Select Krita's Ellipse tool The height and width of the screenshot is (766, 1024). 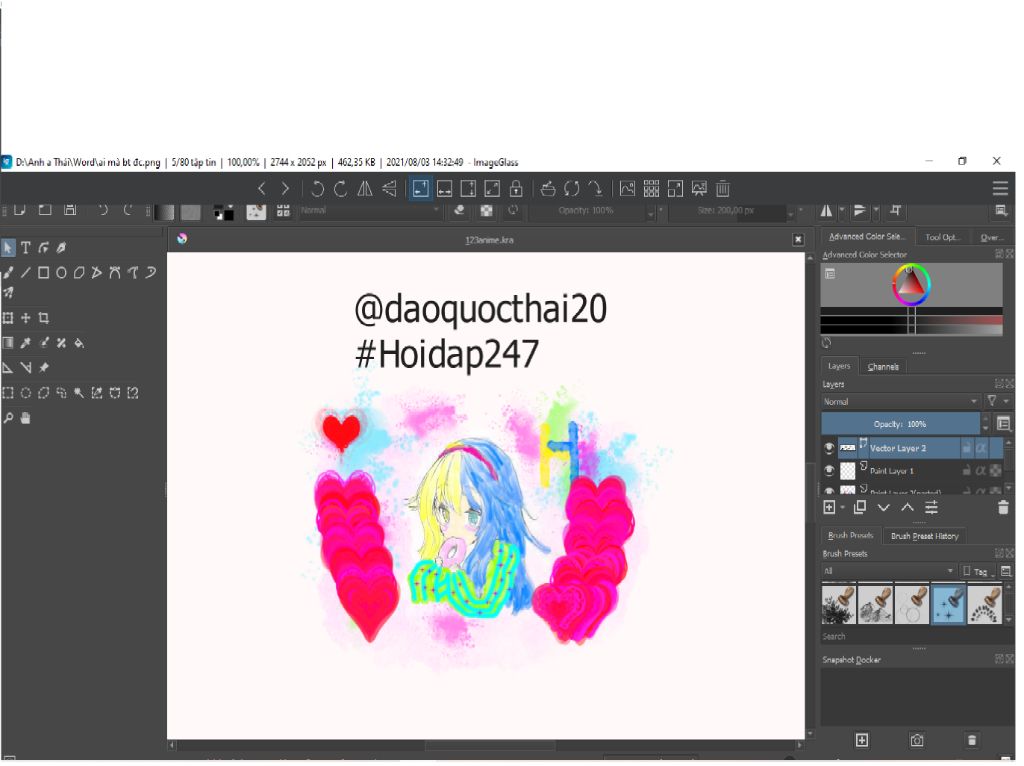[x=61, y=274]
